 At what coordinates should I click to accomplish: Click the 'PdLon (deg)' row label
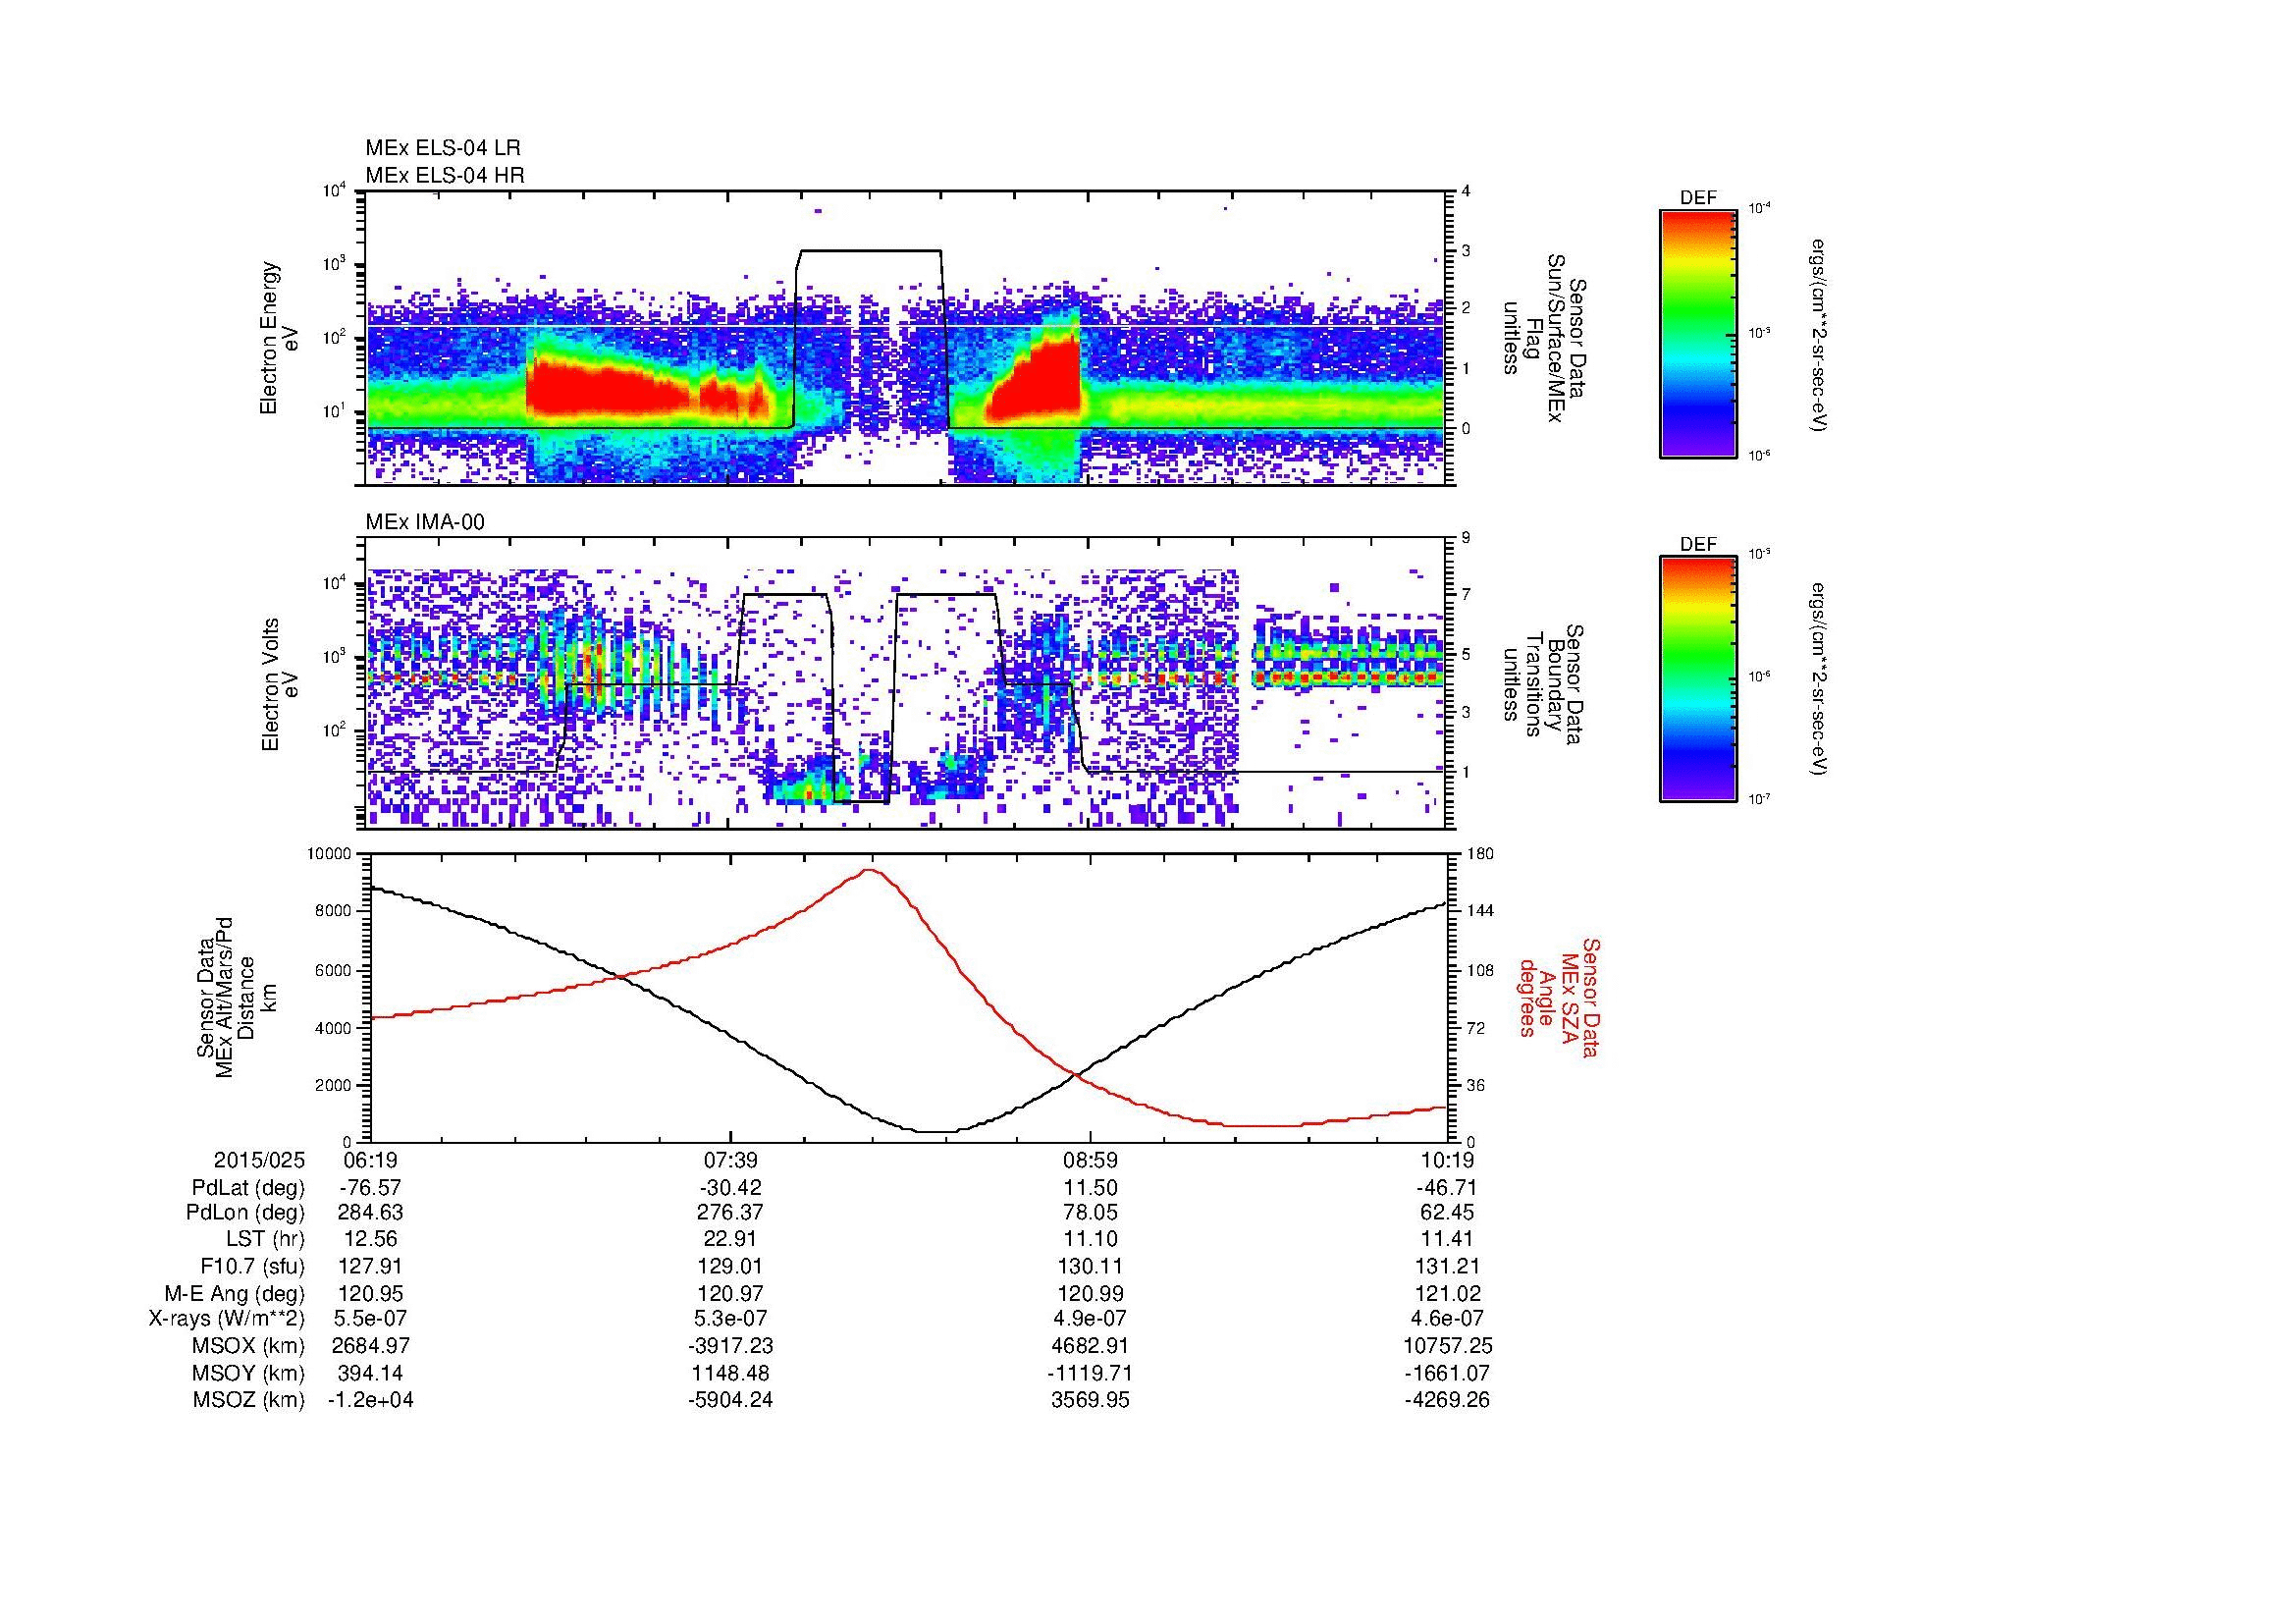(x=245, y=1213)
